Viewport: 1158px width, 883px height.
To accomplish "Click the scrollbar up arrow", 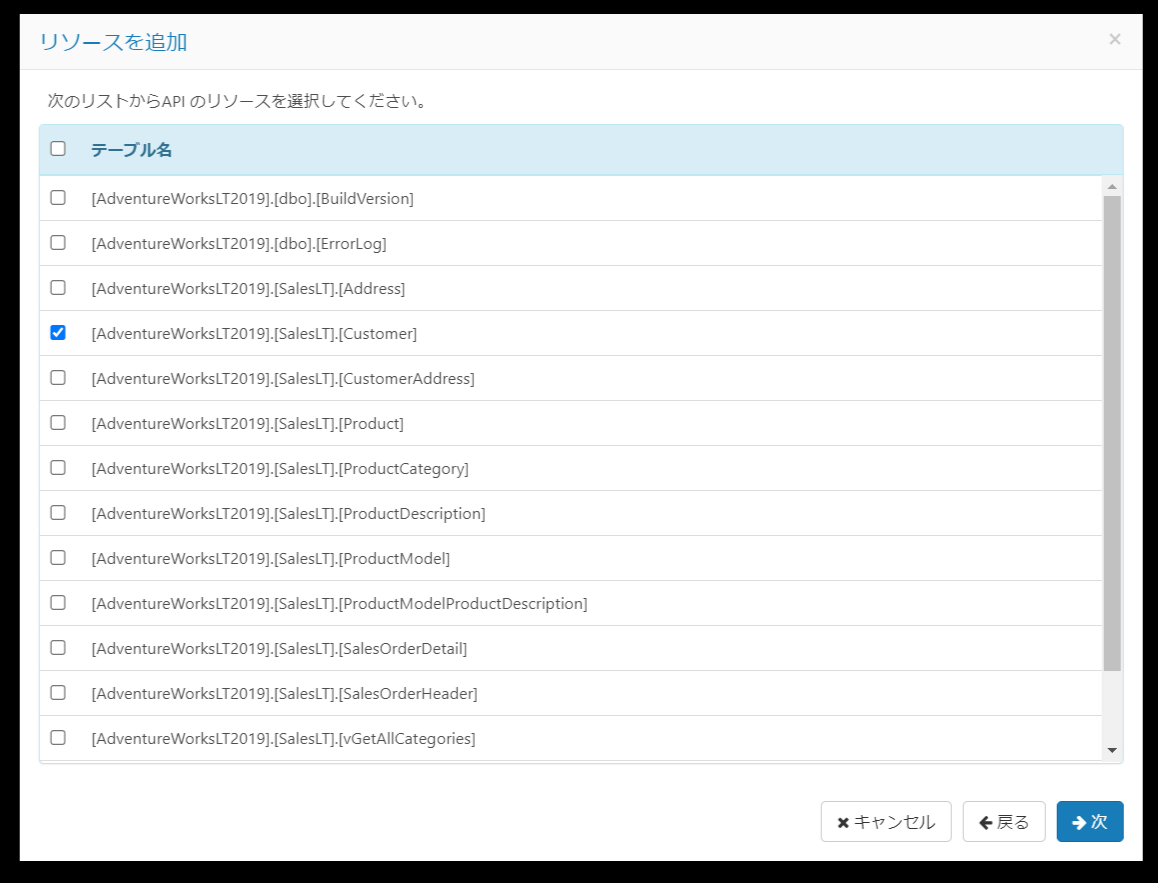I will pyautogui.click(x=1112, y=186).
